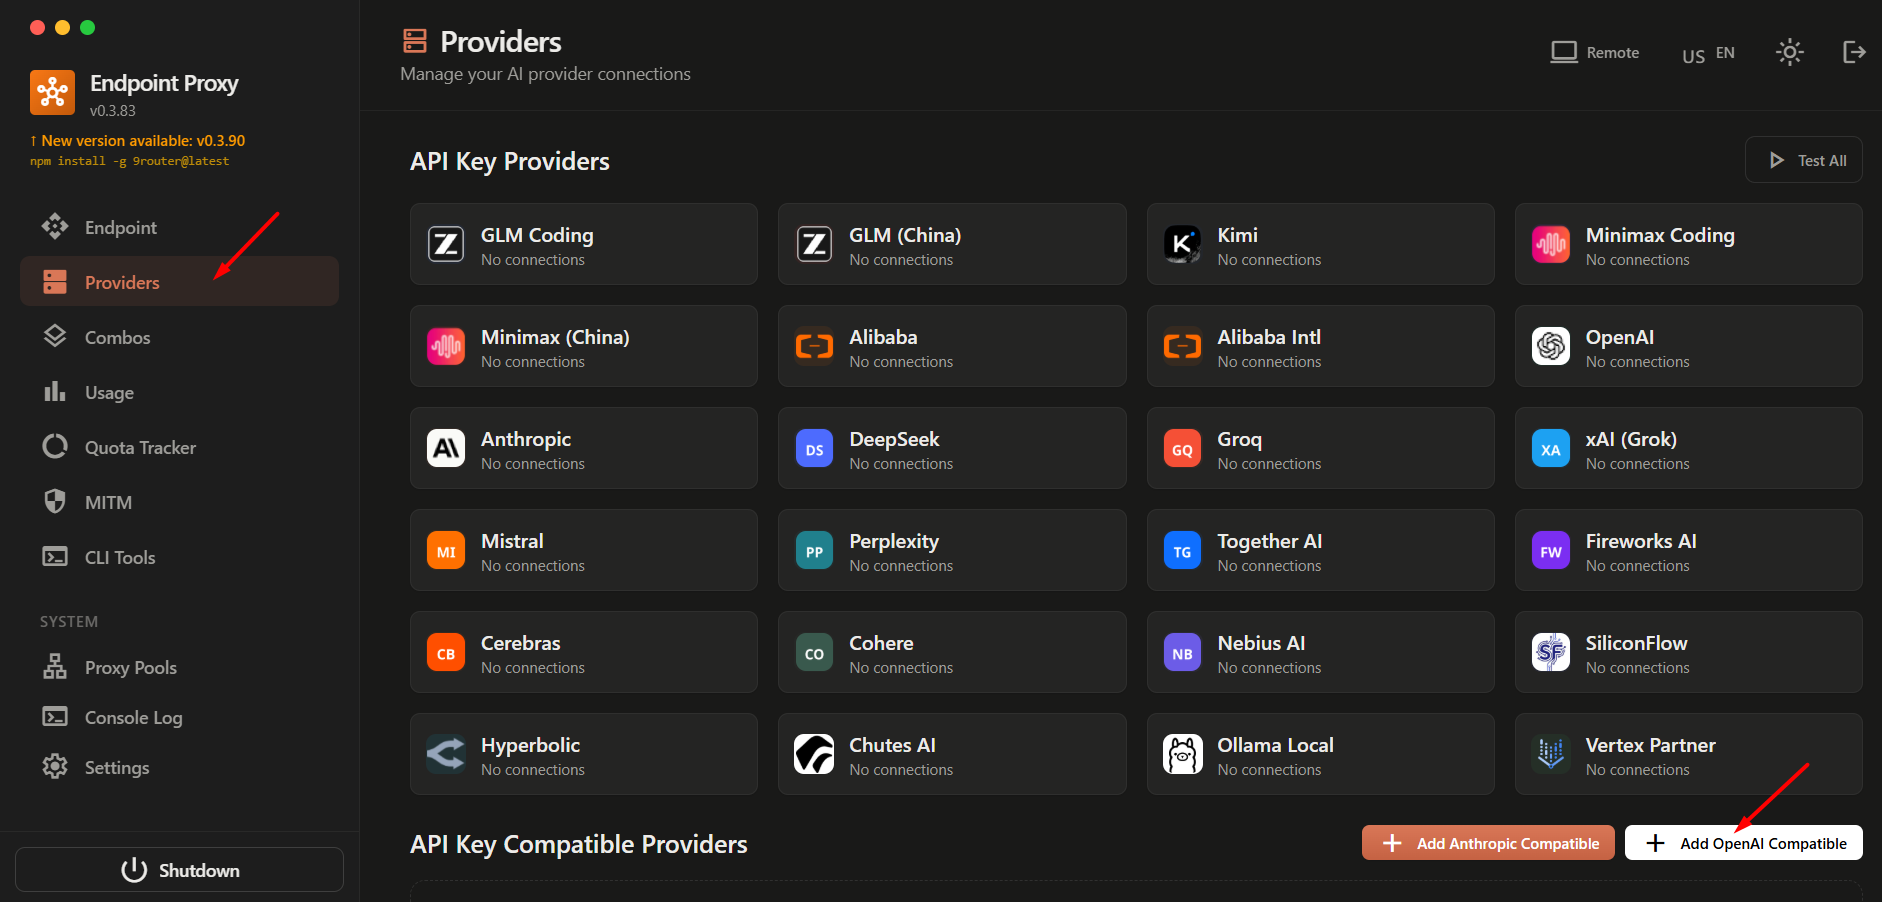Open the DeepSeek provider details
This screenshot has height=902, width=1882.
point(951,448)
